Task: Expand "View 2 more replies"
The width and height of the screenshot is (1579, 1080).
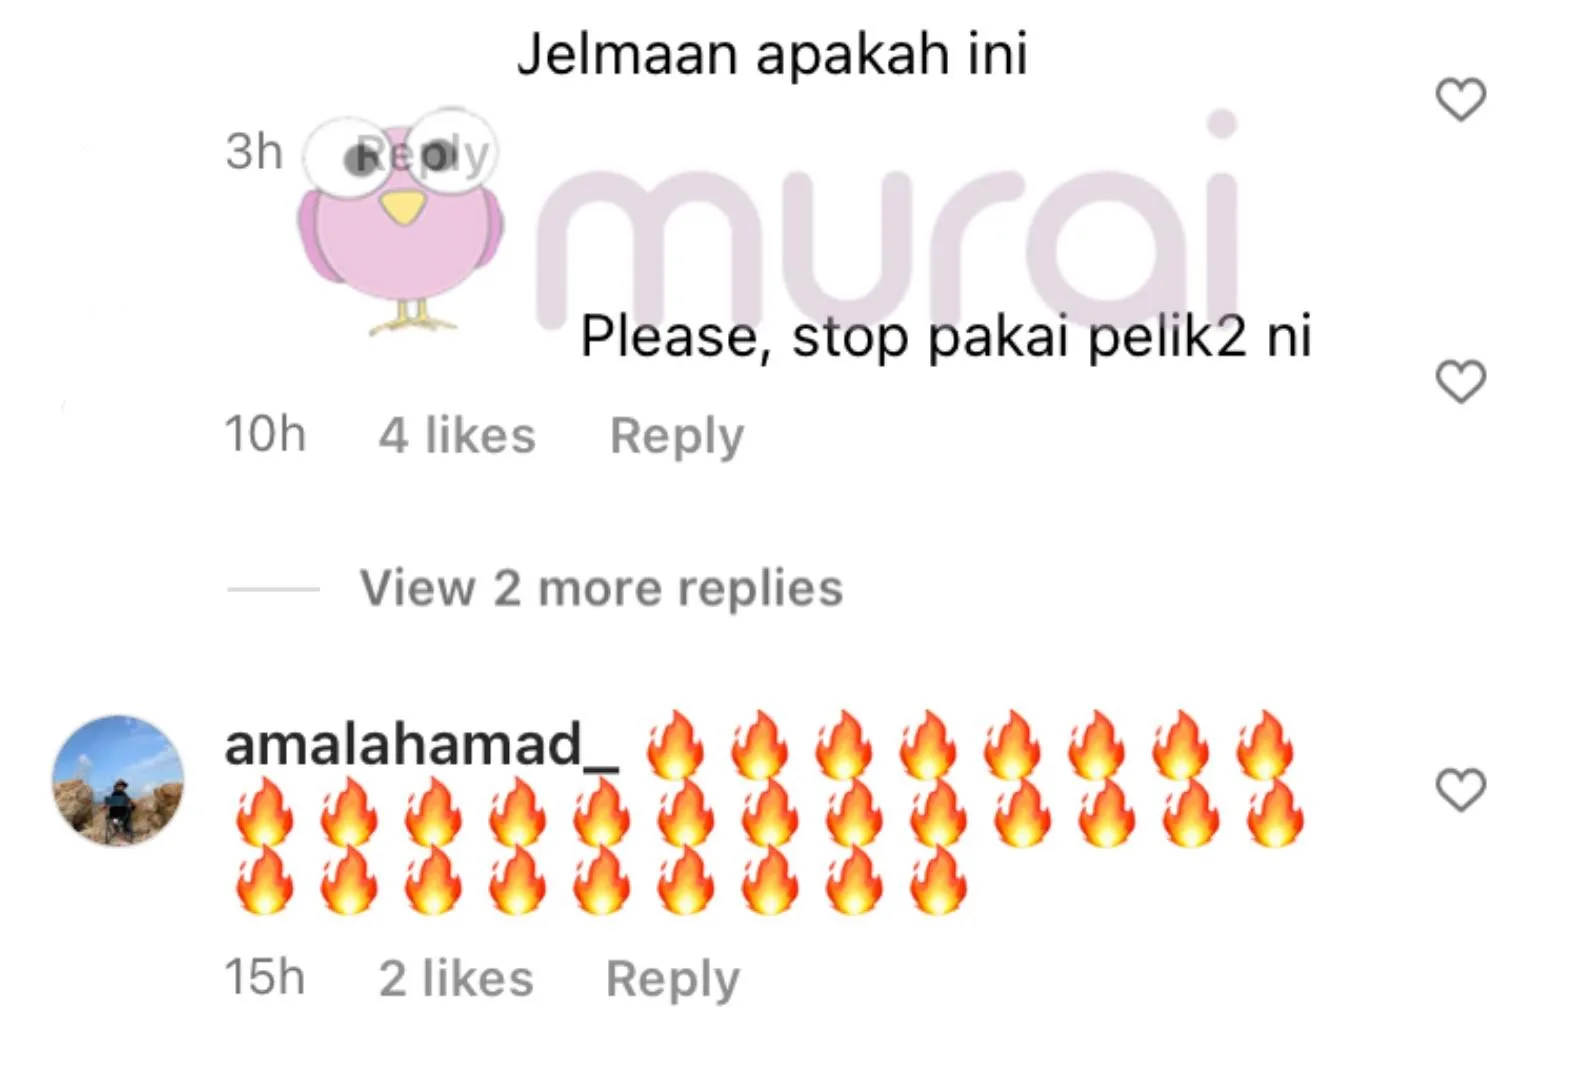Action: (601, 588)
